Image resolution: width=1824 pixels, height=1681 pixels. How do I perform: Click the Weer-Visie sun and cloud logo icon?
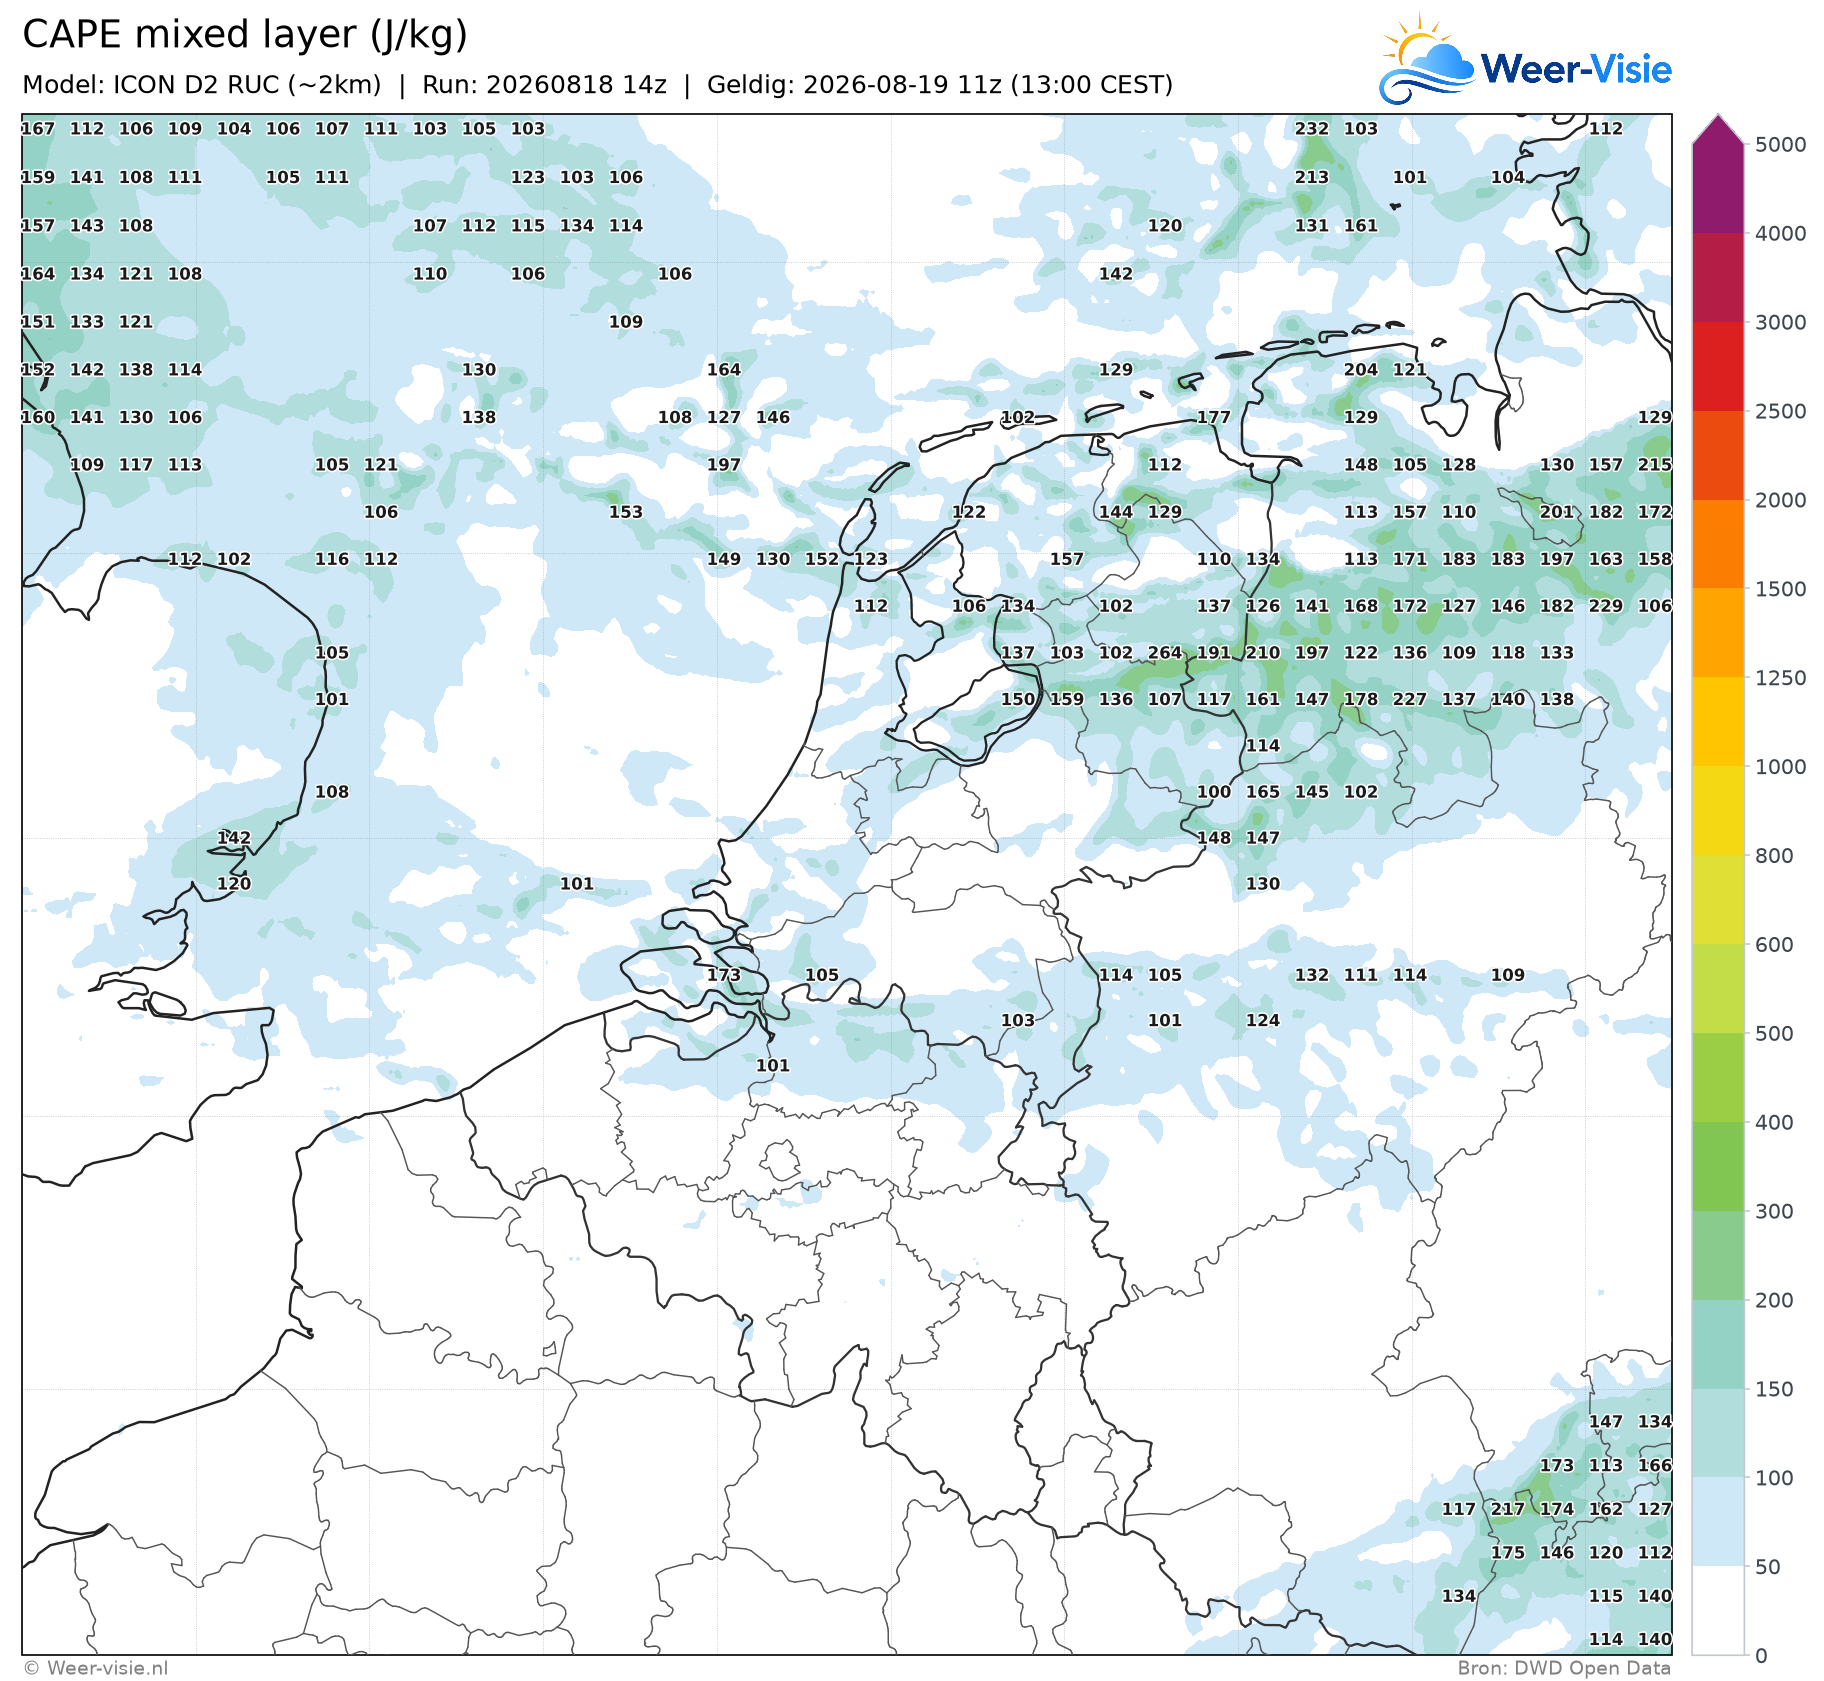pos(1426,59)
